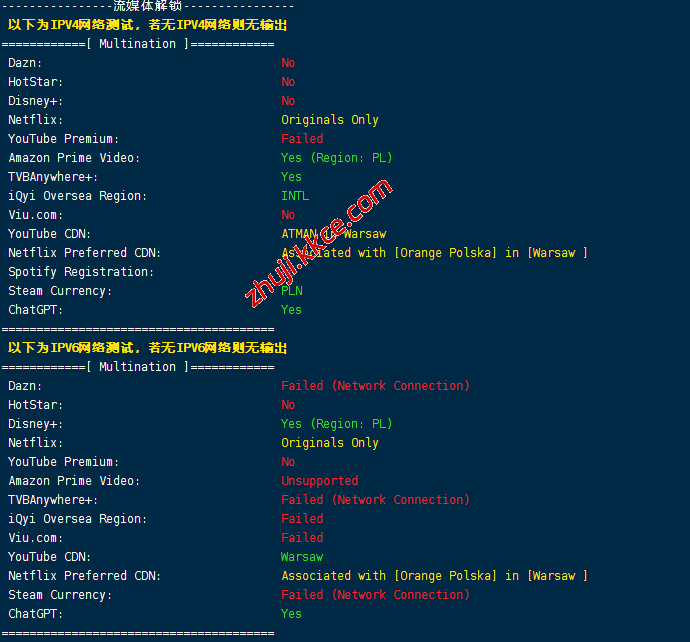Select the ChatGPT "Yes" result in the IPV6 section
690x642 pixels.
[x=291, y=614]
